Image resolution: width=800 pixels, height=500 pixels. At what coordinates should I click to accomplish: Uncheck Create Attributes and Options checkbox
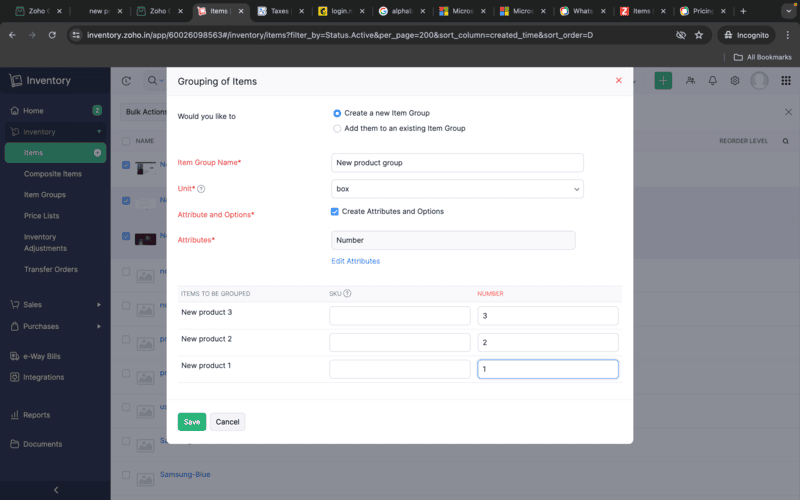click(x=335, y=211)
